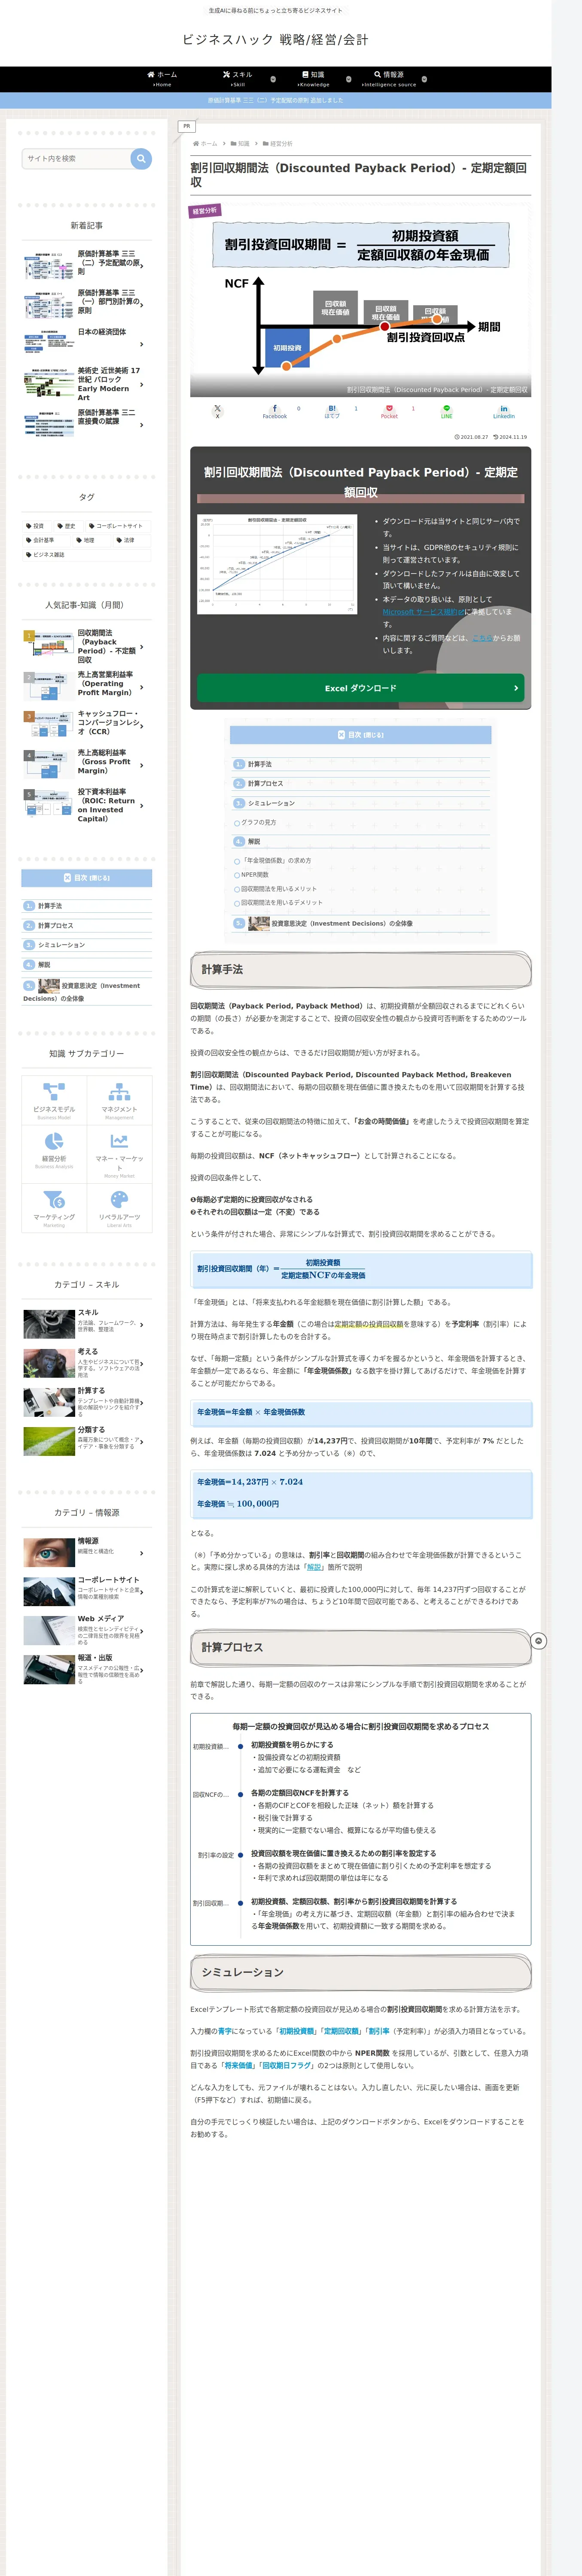The image size is (582, 2576).
Task: Expand the dropdown arrow beside スキル menu
Action: (273, 79)
